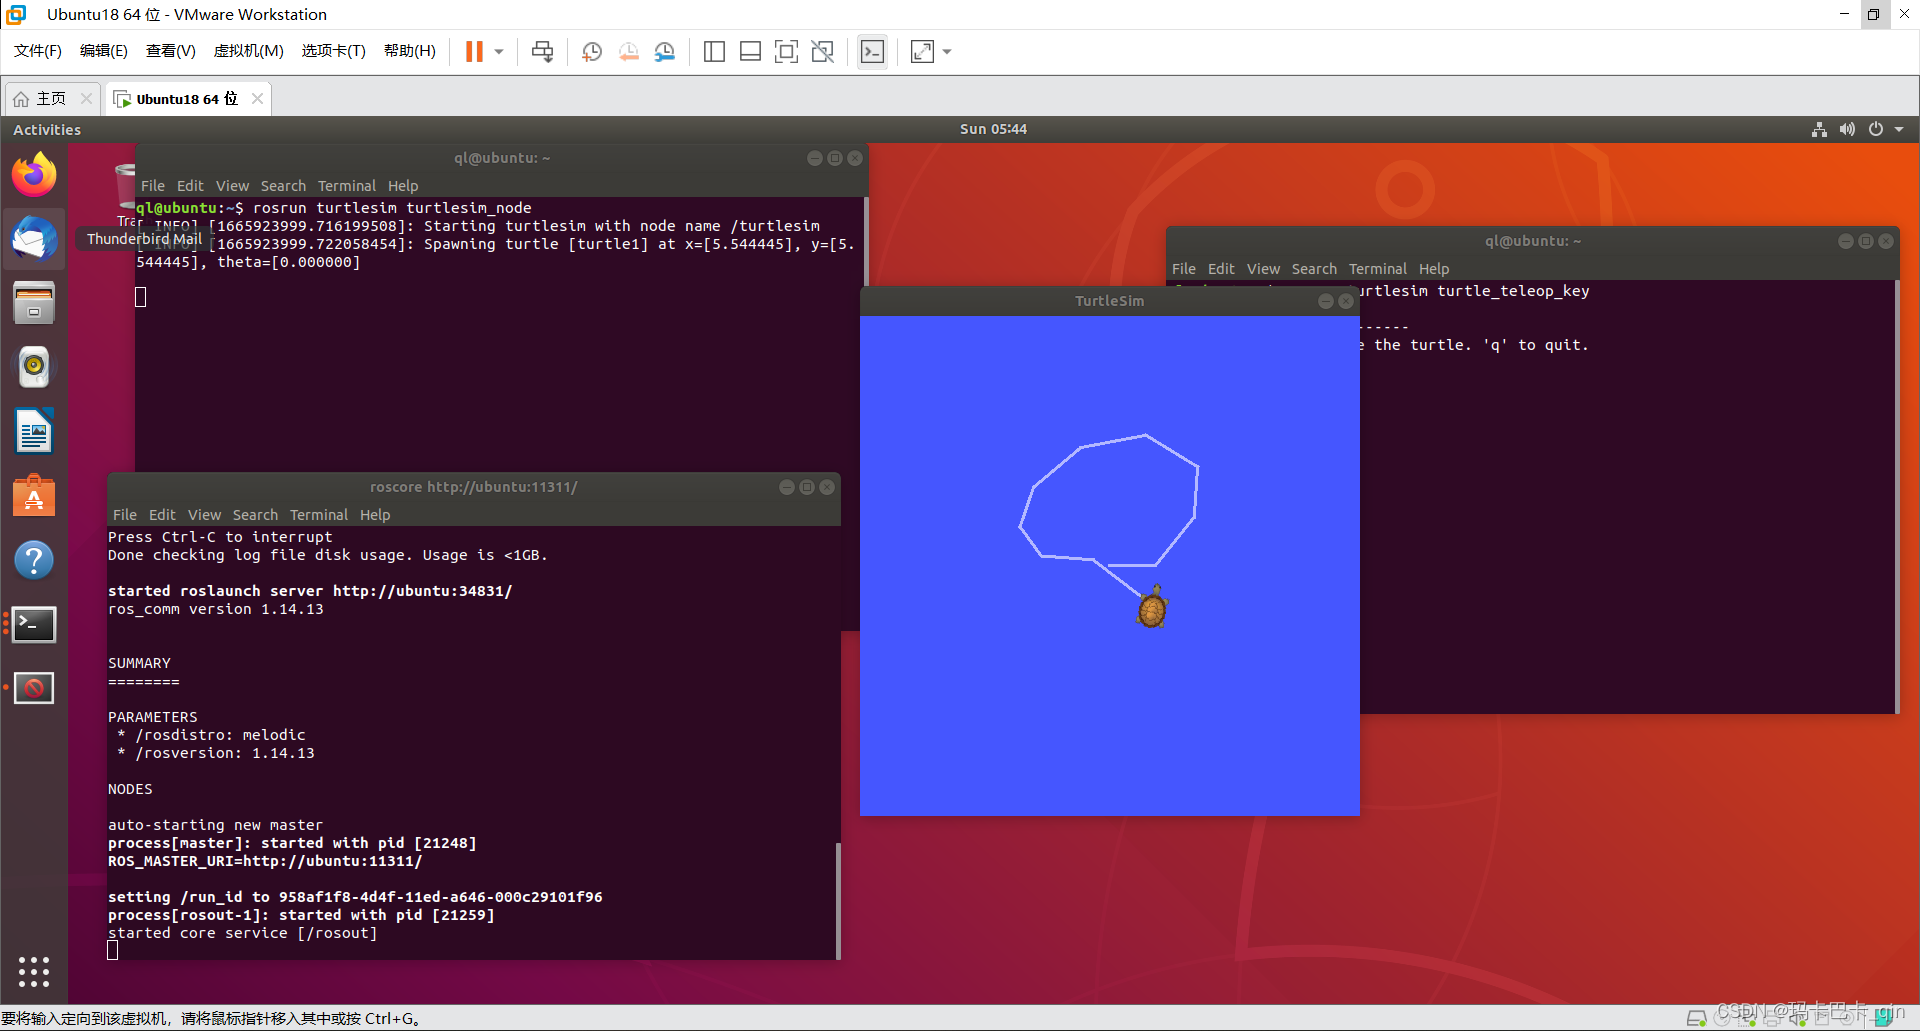Enter full screen mode icon

(x=786, y=51)
